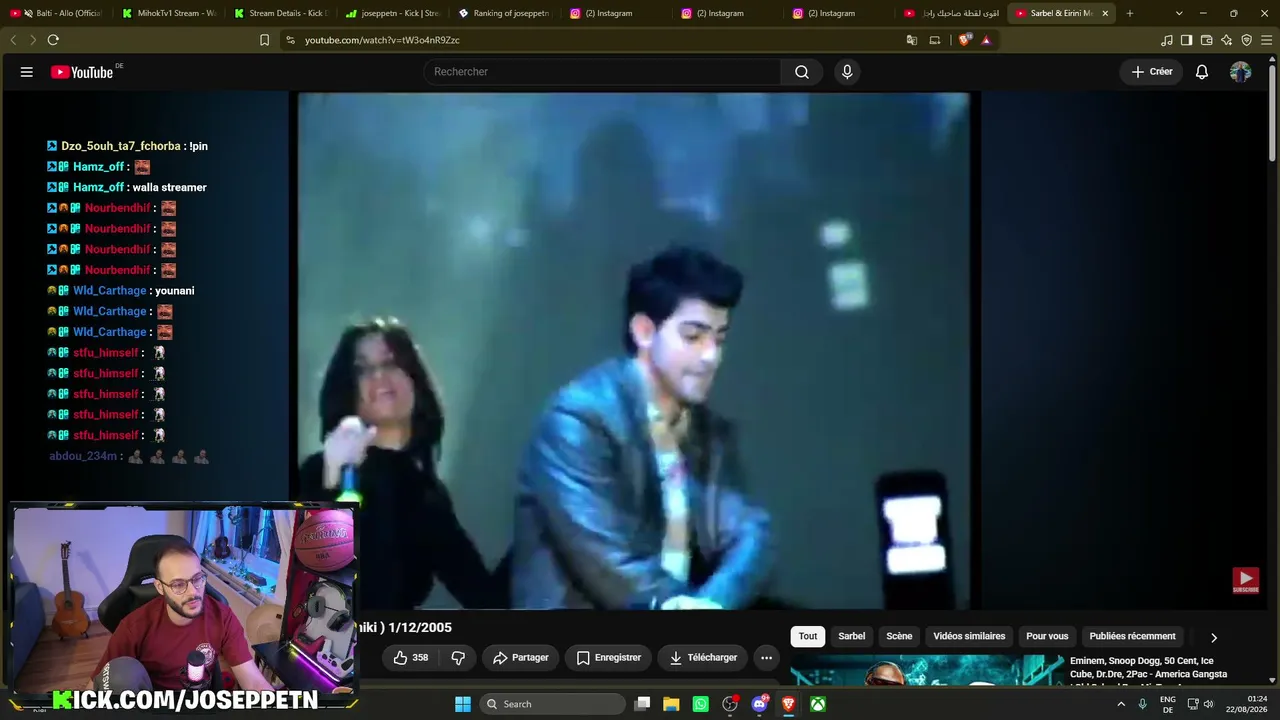Viewport: 1280px width, 720px height.
Task: Open the Xbox app from the taskbar
Action: (818, 704)
